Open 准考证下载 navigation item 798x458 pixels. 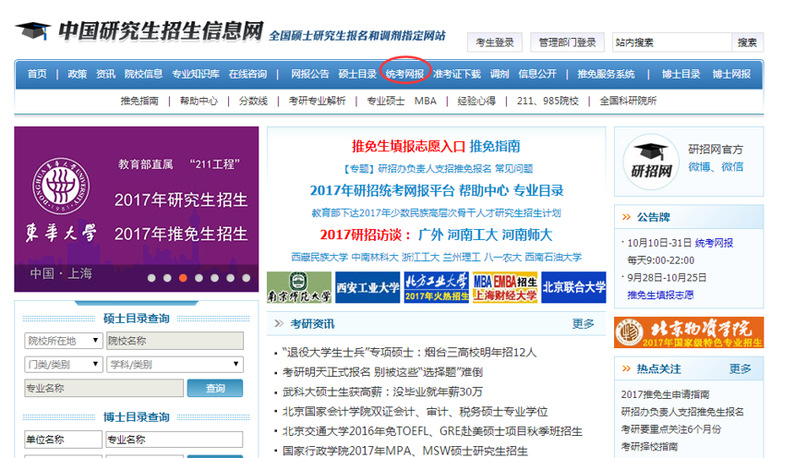(x=457, y=74)
